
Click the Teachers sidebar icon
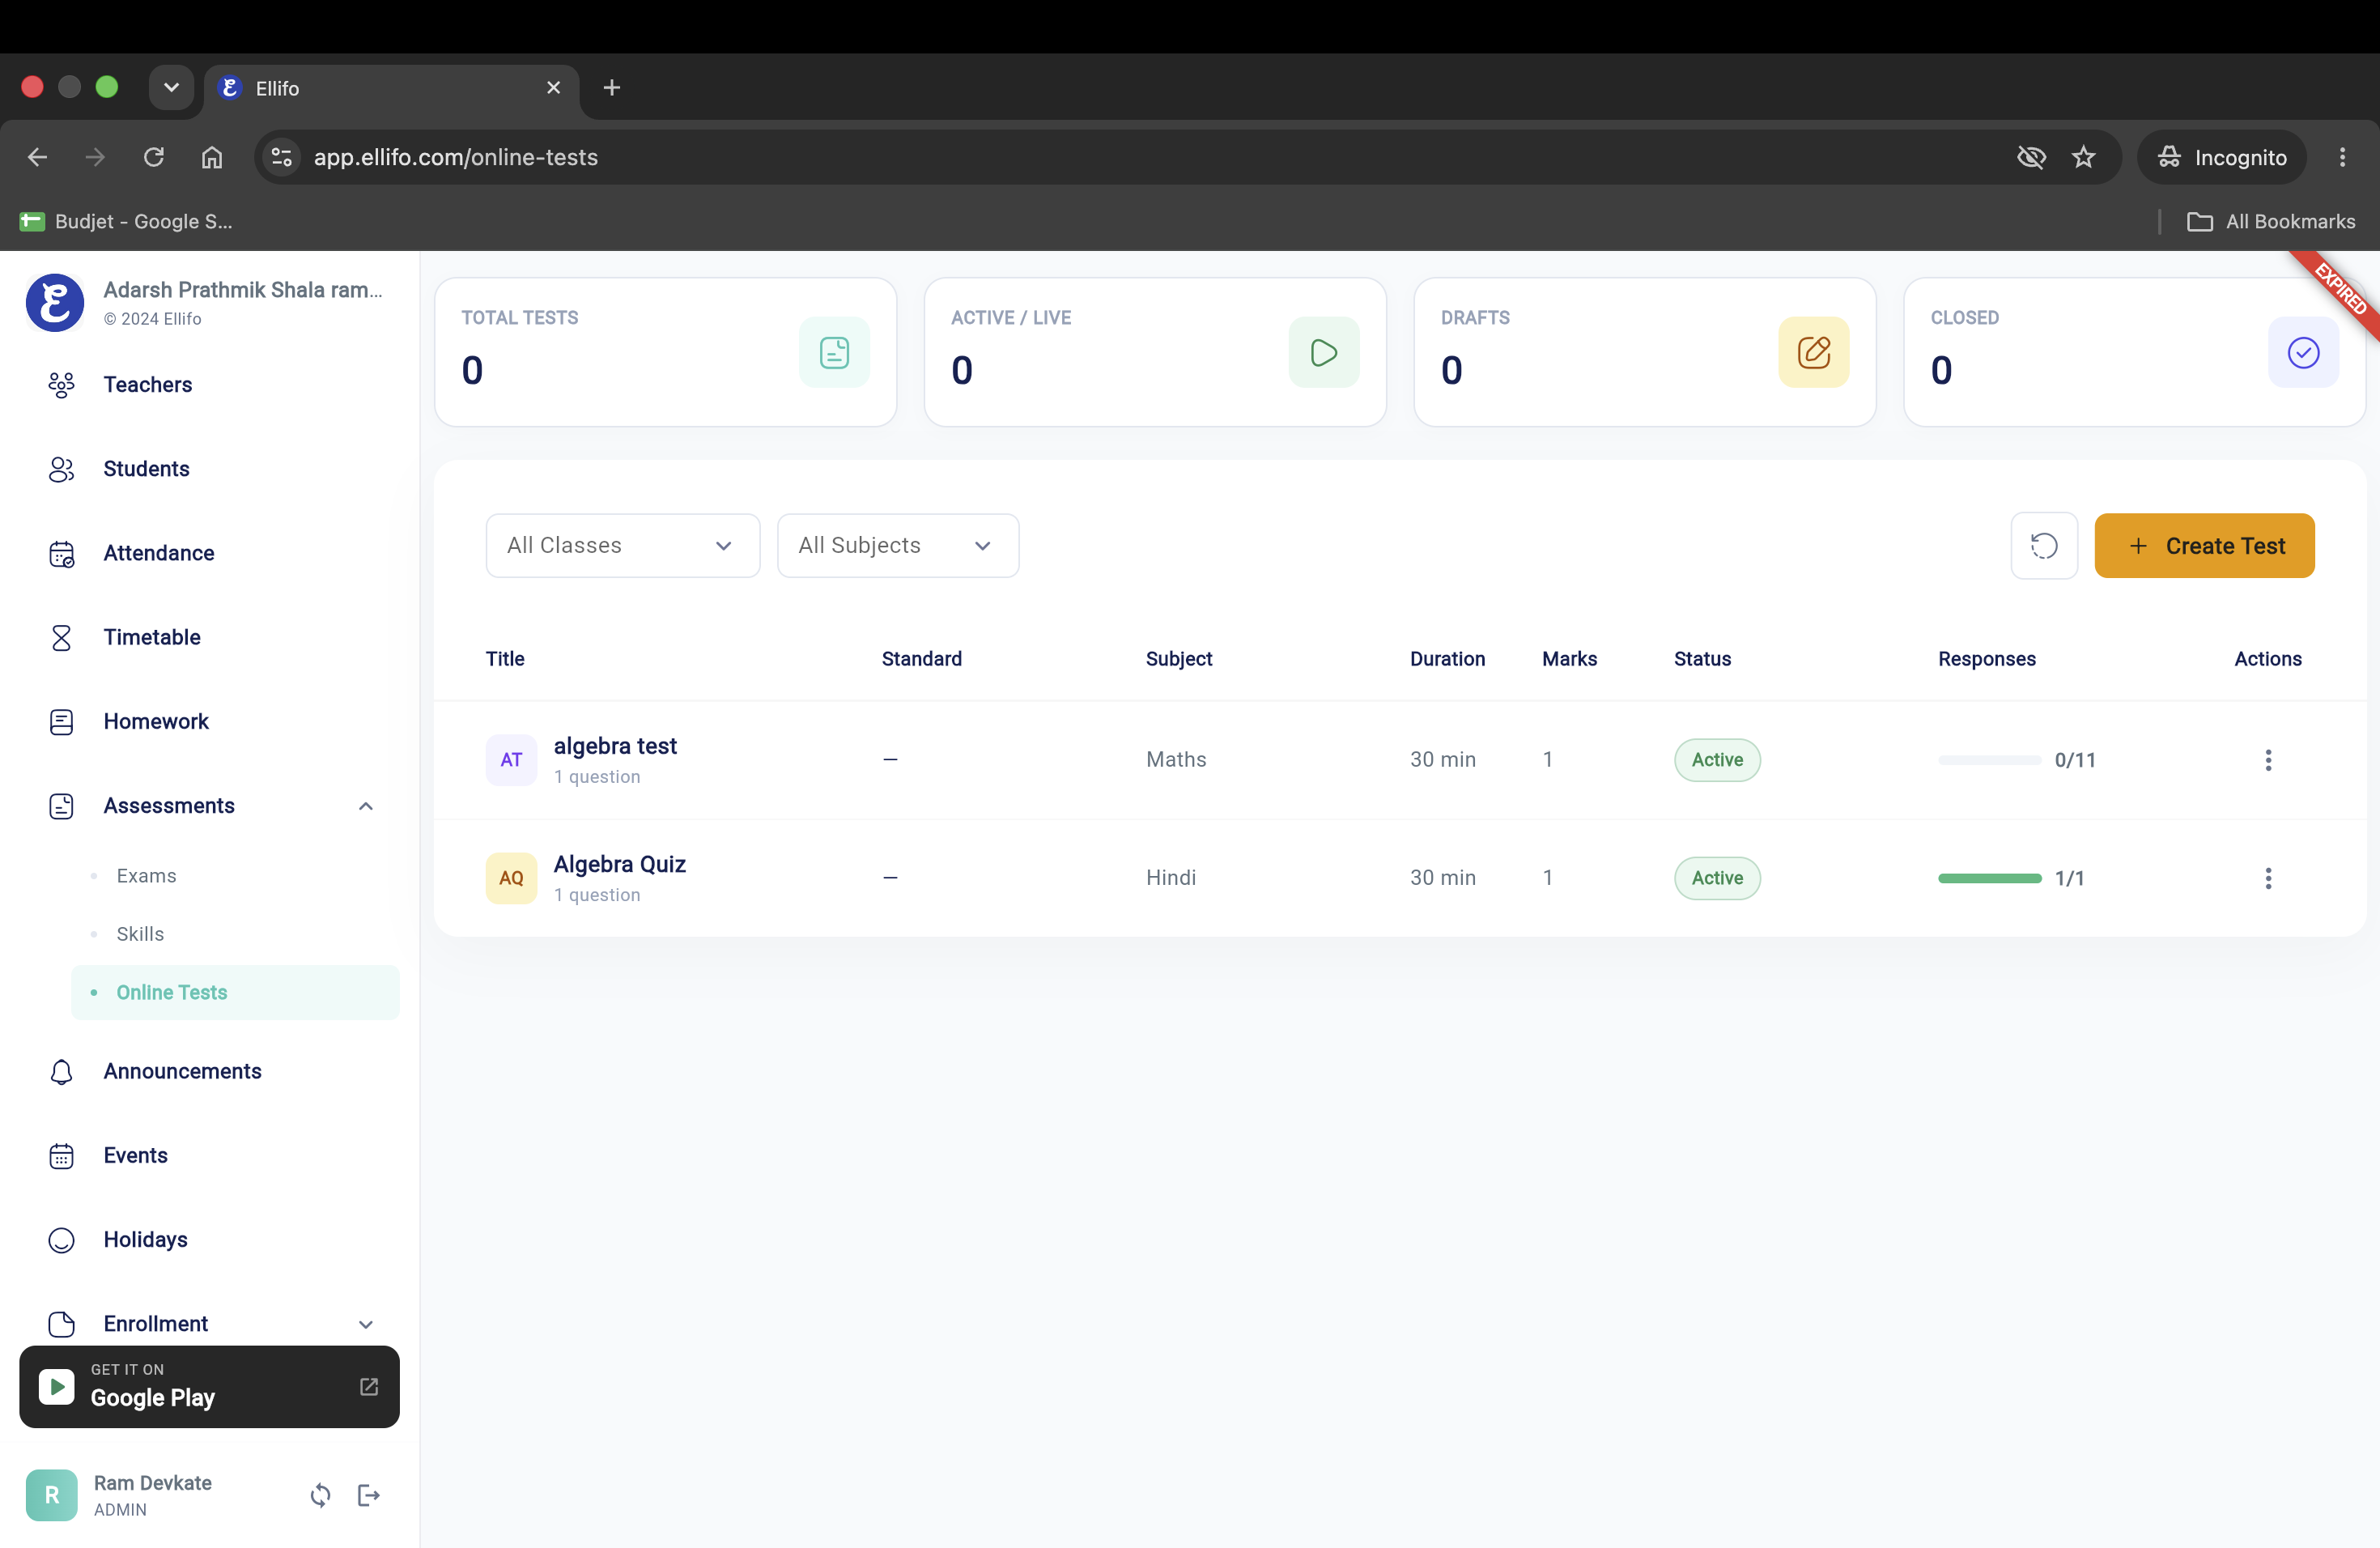pyautogui.click(x=61, y=385)
